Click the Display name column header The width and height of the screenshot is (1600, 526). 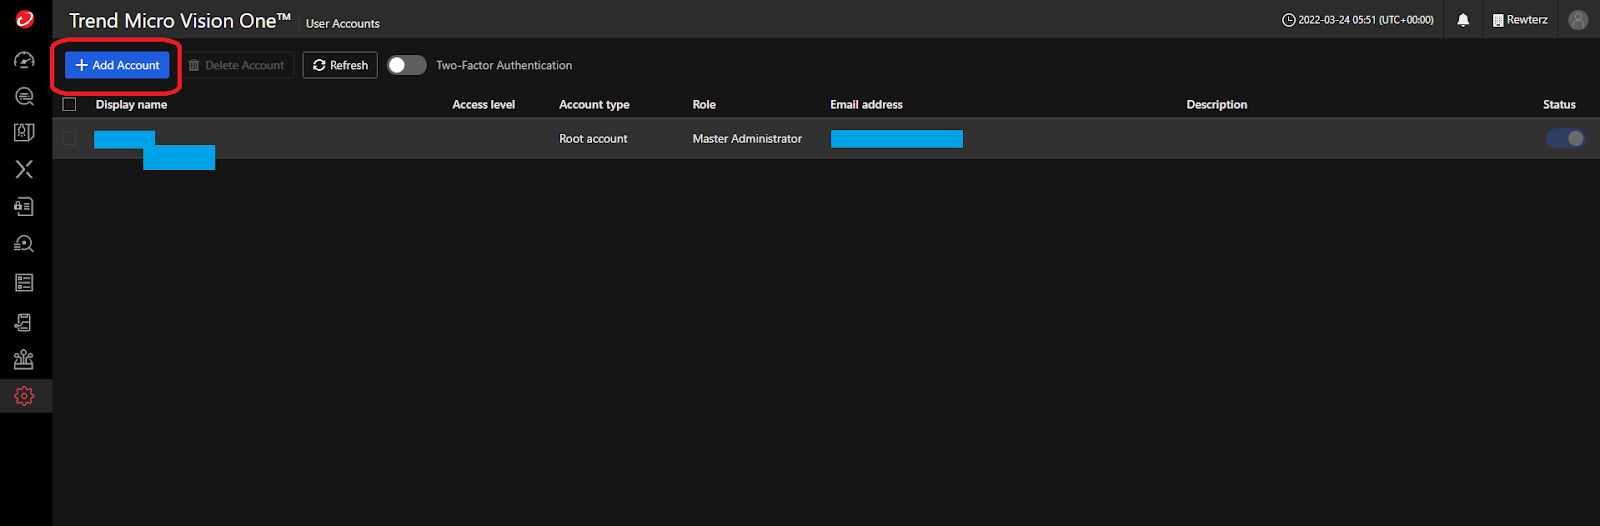click(131, 104)
